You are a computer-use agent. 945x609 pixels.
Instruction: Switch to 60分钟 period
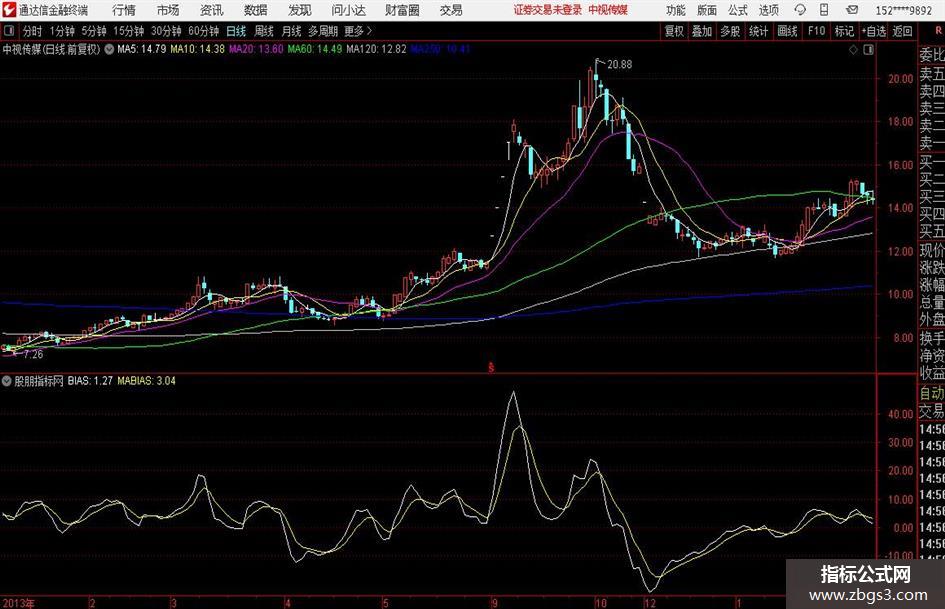point(203,31)
